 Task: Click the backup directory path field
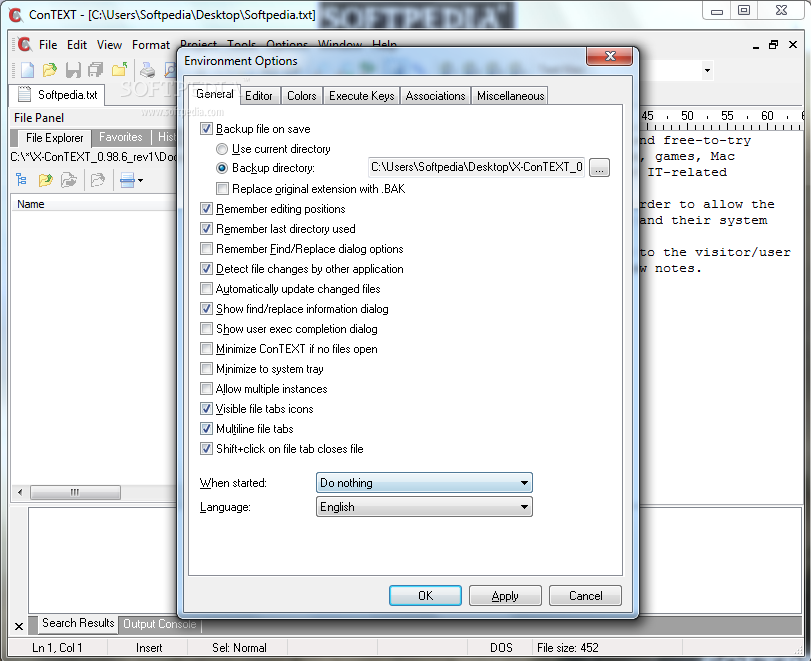click(x=476, y=167)
